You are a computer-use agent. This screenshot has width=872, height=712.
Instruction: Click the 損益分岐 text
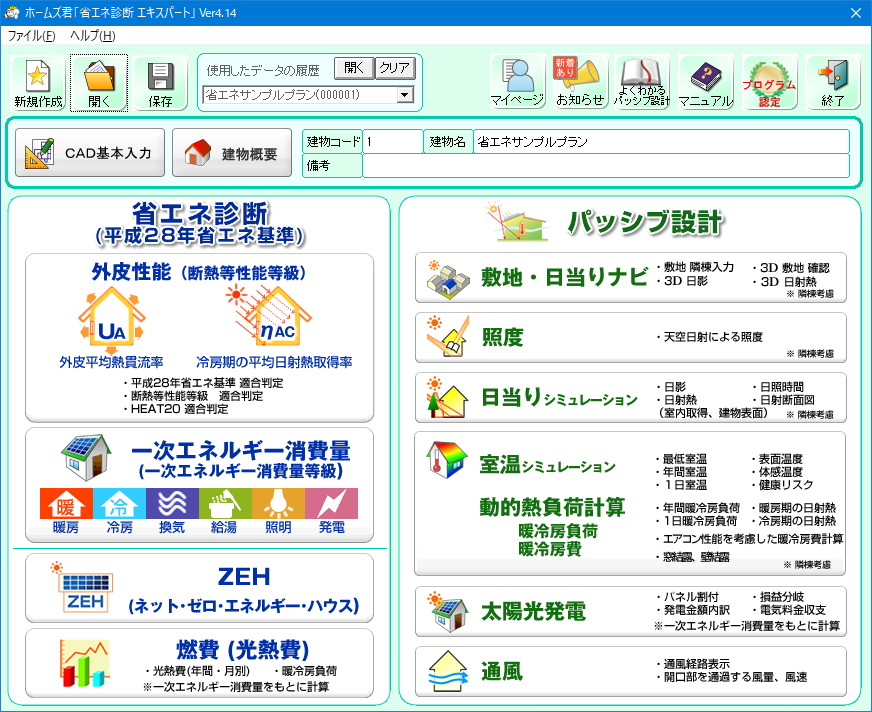tap(781, 597)
